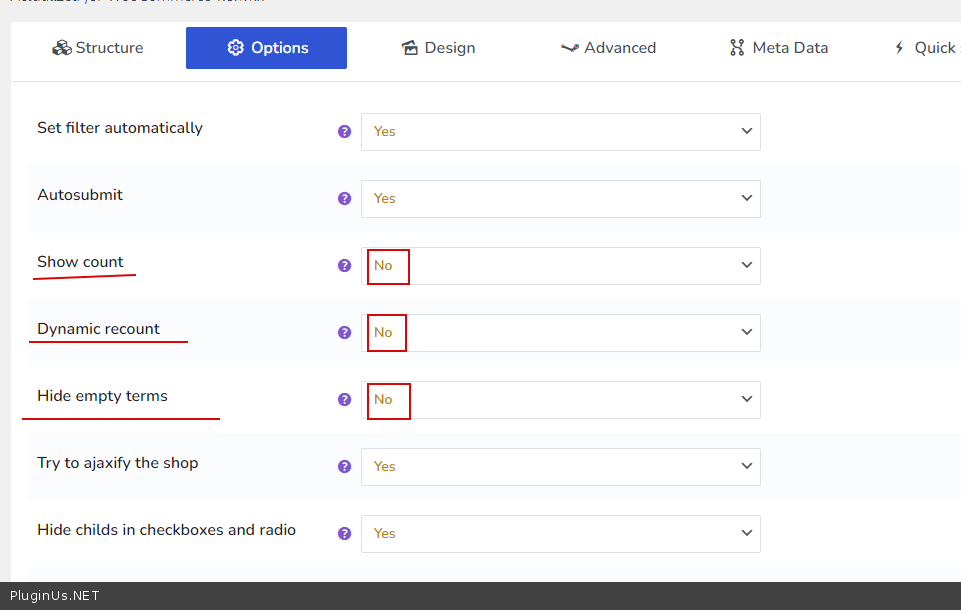
Task: Open the Design tab
Action: (438, 48)
